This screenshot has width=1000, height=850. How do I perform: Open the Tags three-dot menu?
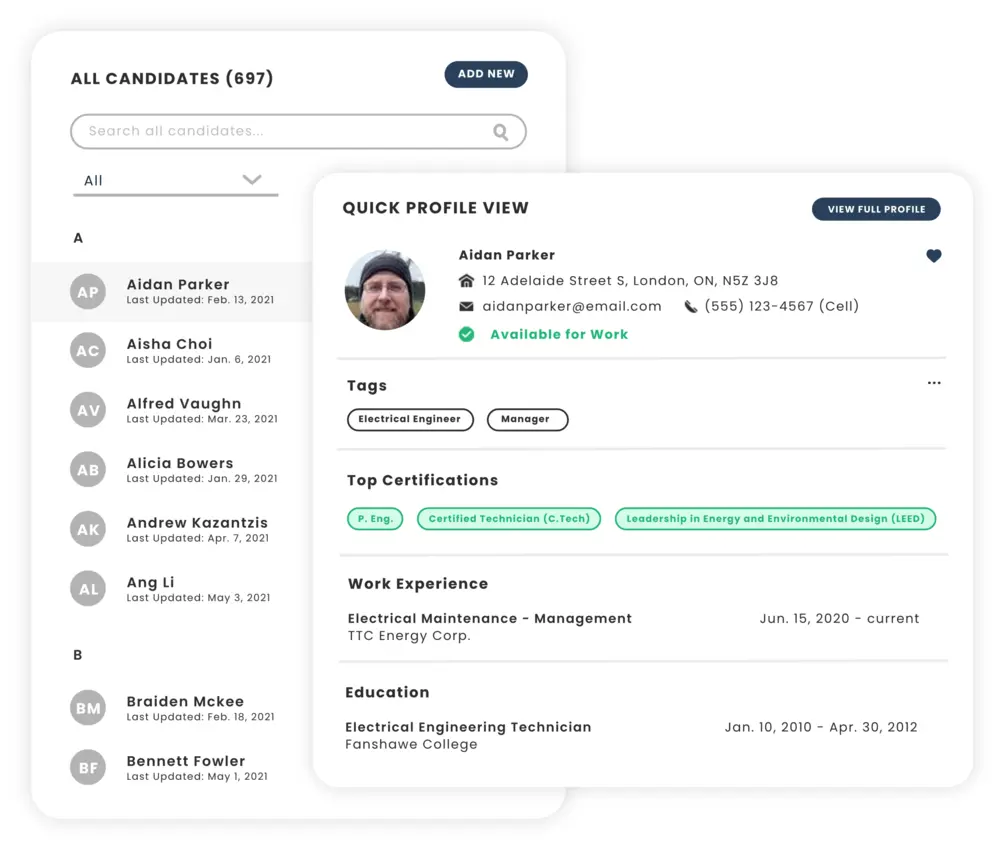(934, 383)
